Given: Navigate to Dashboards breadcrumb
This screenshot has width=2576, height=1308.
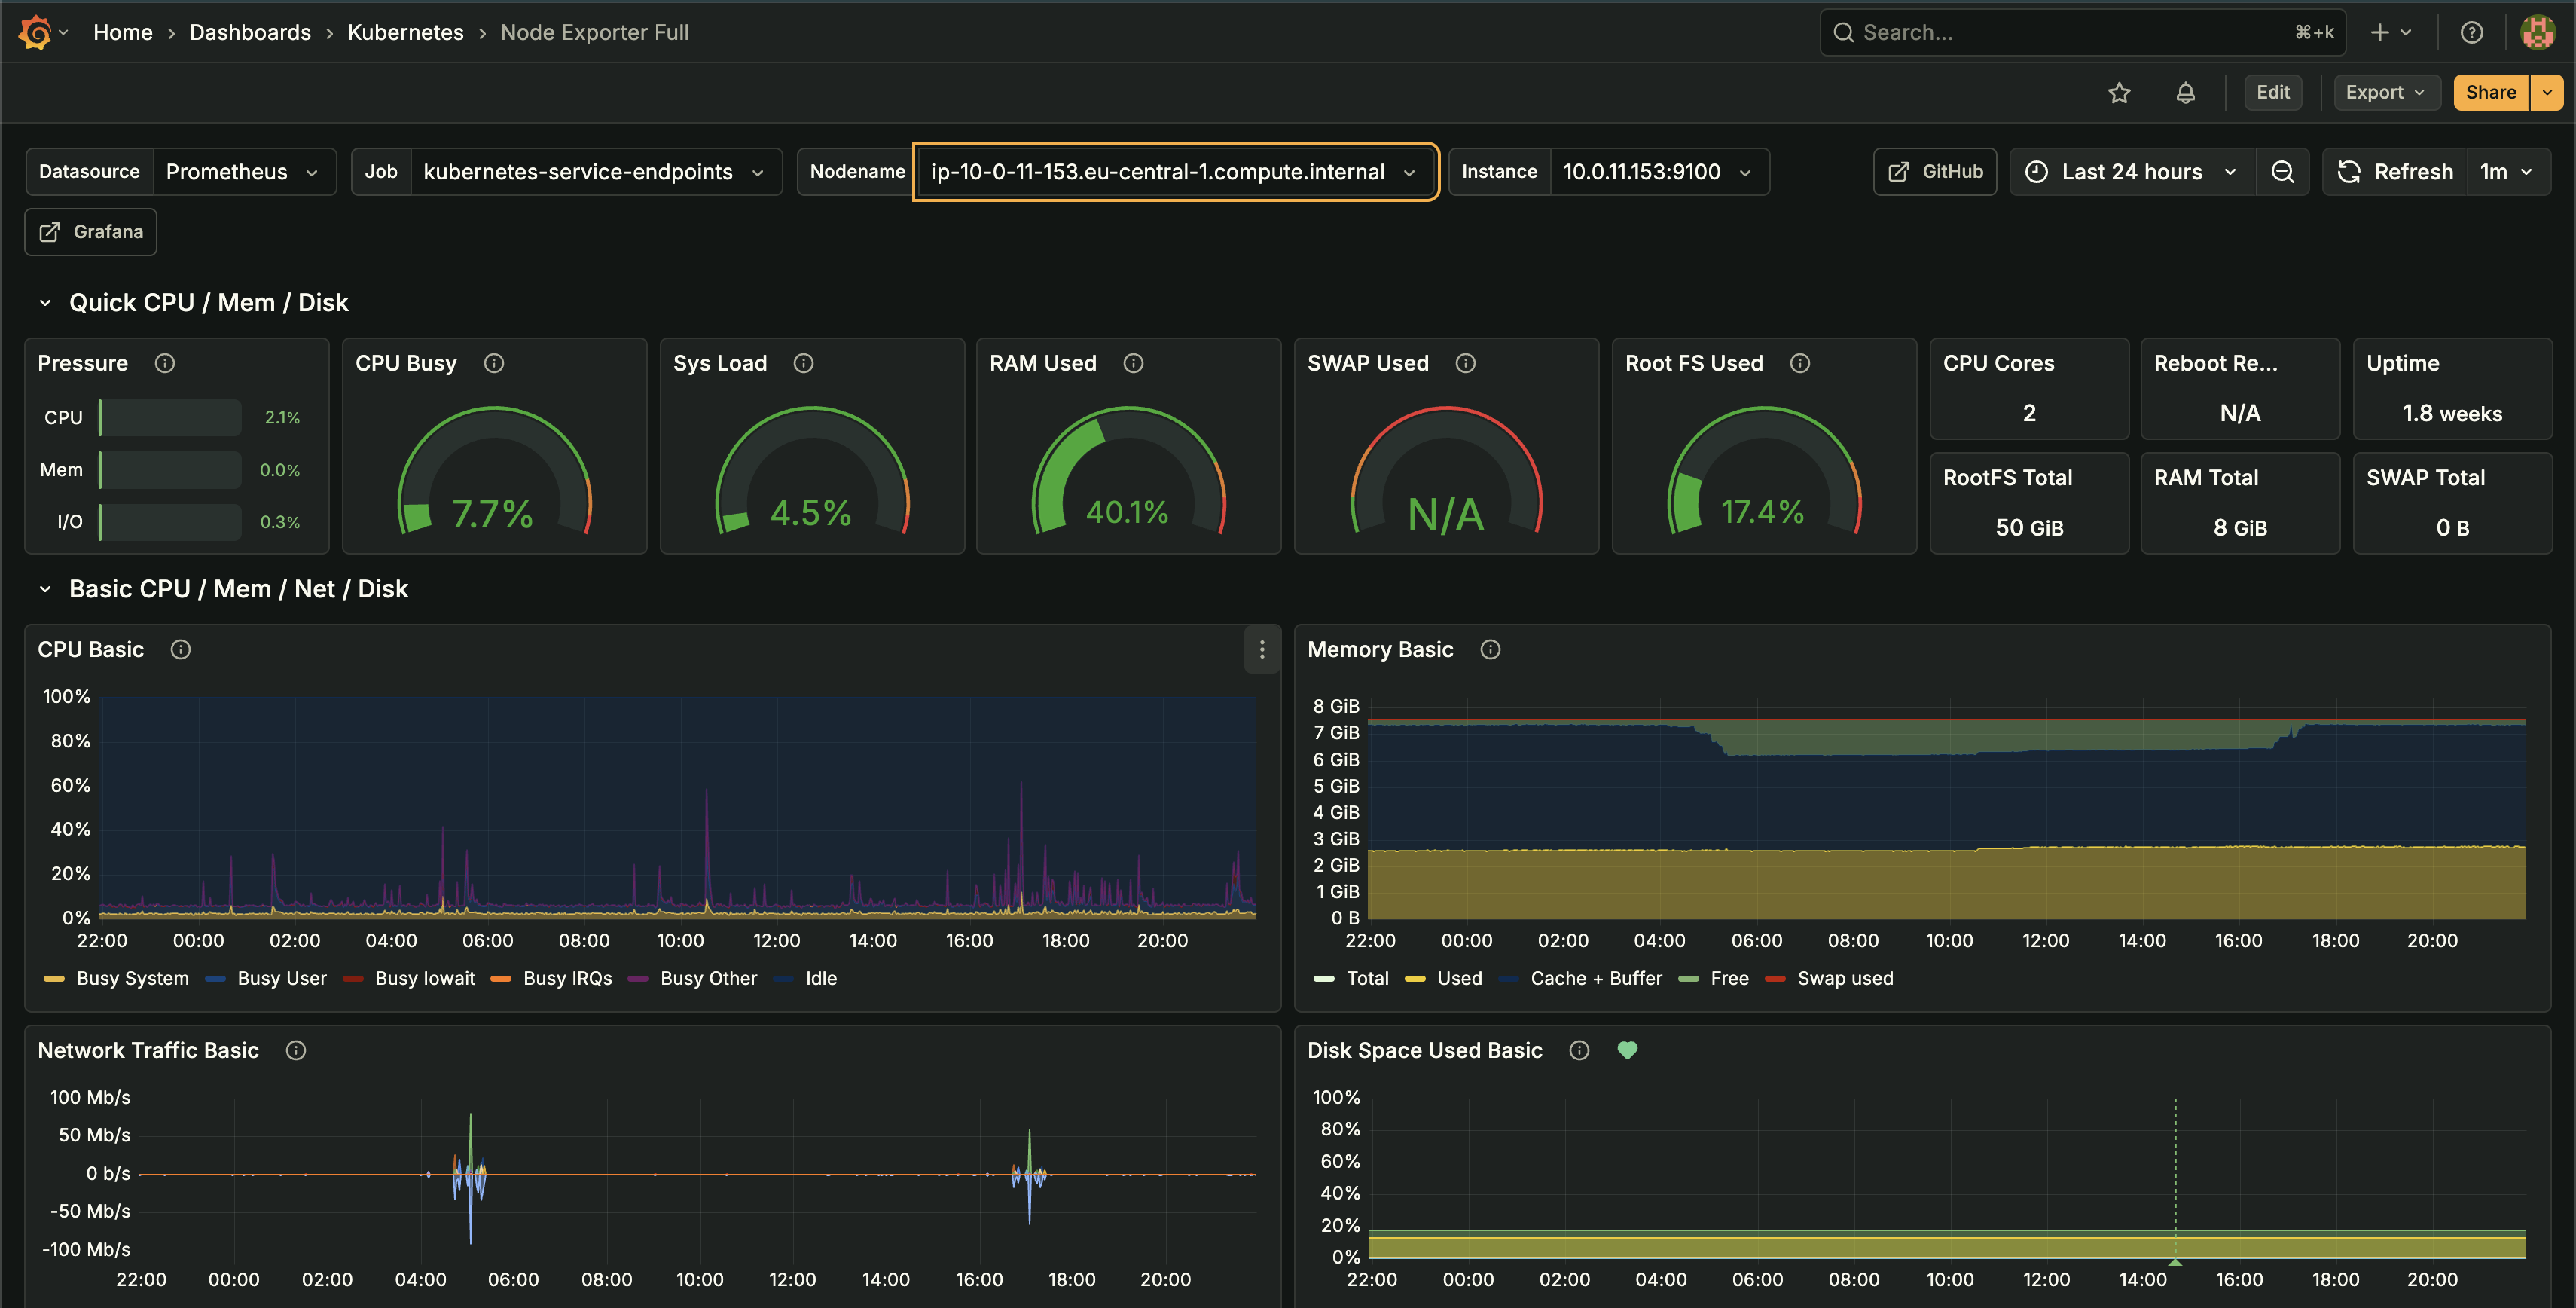Looking at the screenshot, I should pyautogui.click(x=250, y=32).
